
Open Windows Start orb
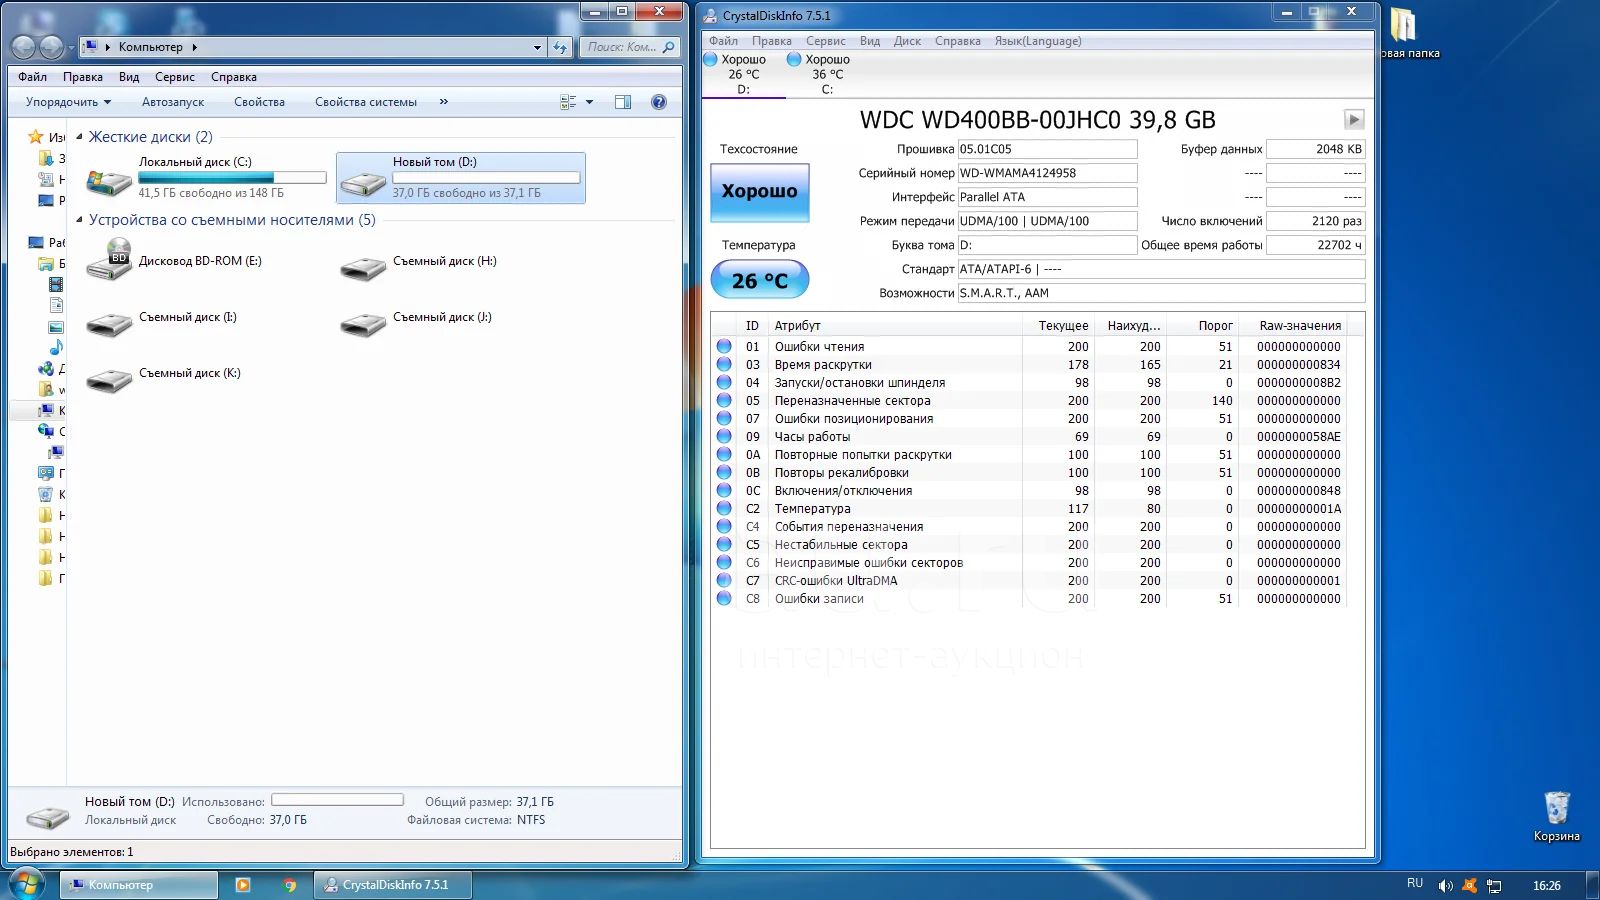(x=27, y=884)
